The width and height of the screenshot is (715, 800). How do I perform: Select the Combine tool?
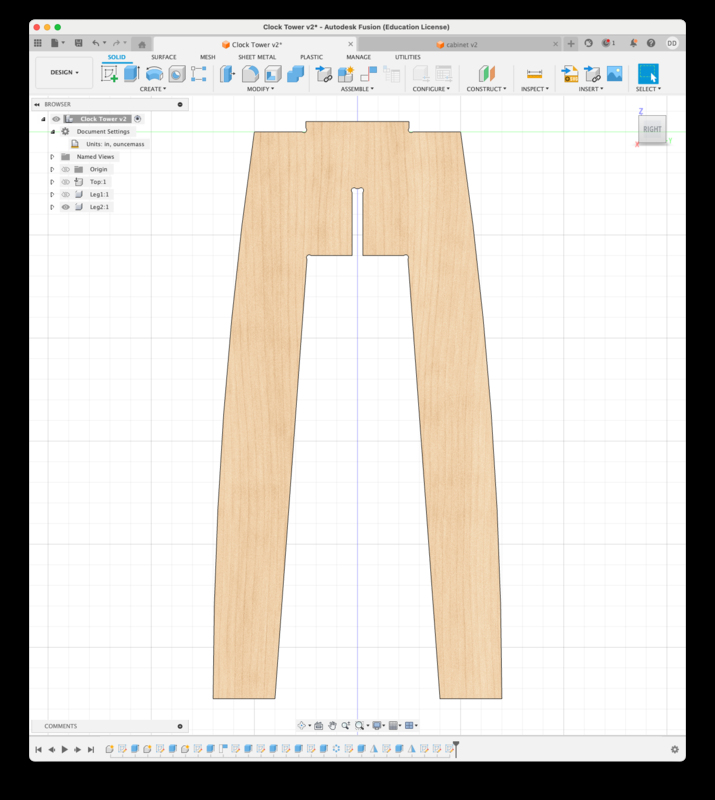click(x=295, y=74)
